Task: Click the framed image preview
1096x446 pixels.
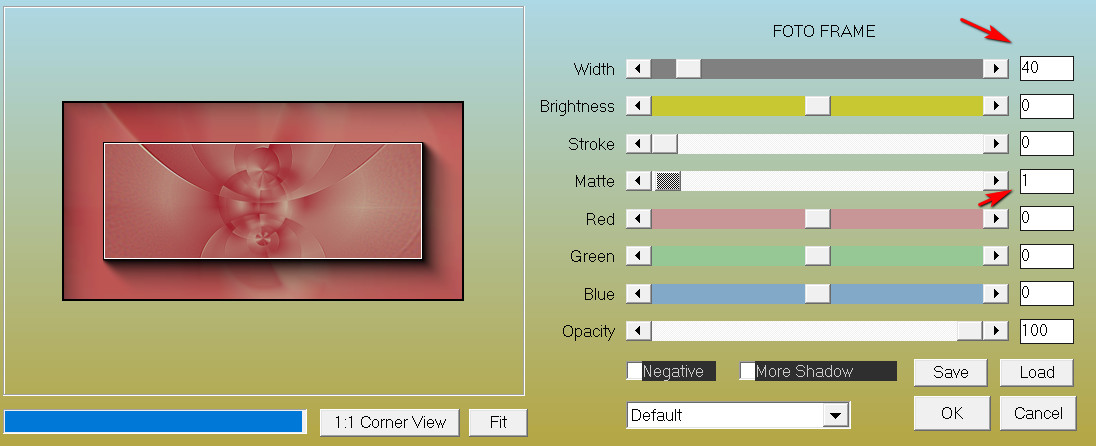Action: pos(263,200)
